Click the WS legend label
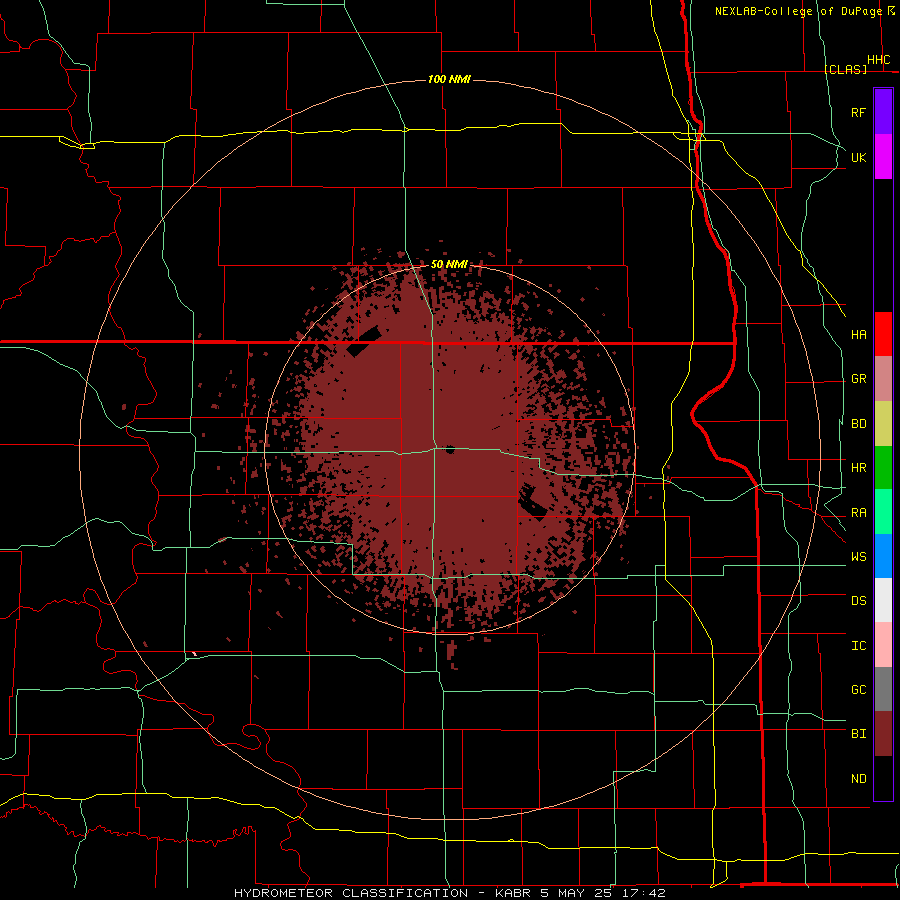 pyautogui.click(x=859, y=557)
